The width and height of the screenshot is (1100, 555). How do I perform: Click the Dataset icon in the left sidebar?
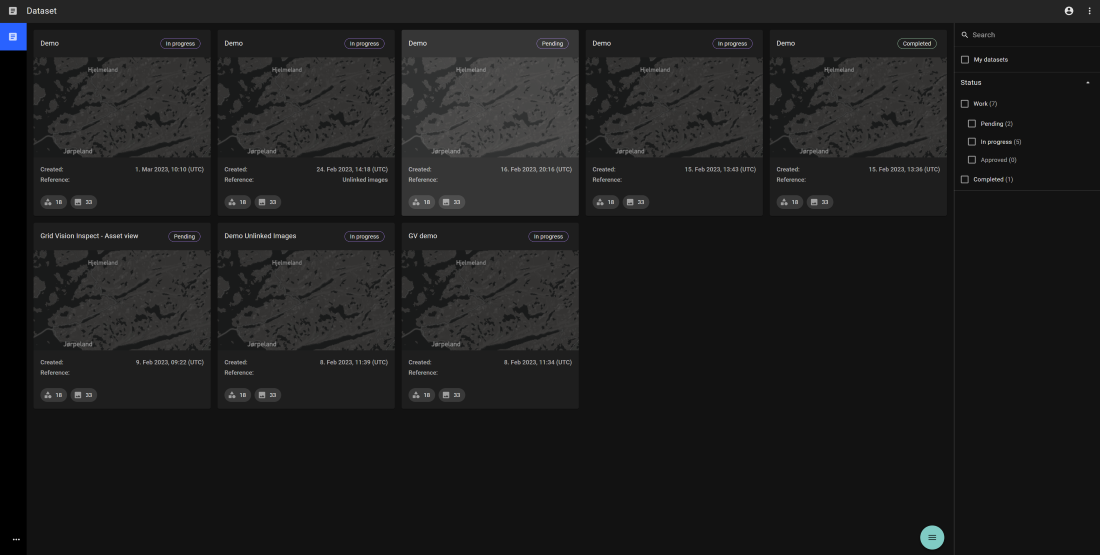pyautogui.click(x=13, y=36)
